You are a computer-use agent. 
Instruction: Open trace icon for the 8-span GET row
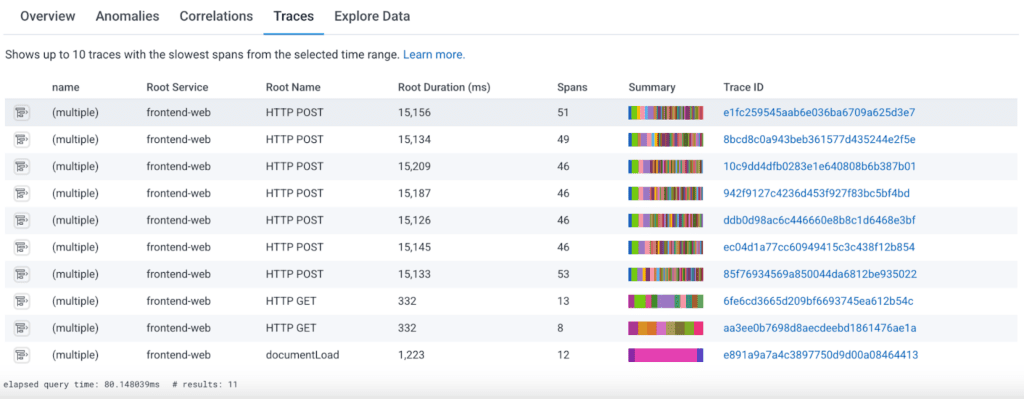click(x=21, y=328)
